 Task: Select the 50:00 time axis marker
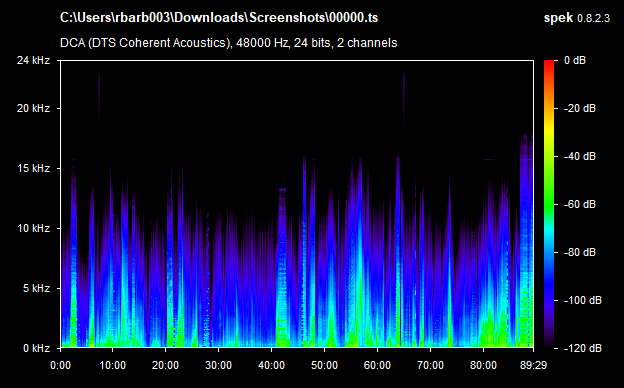click(324, 365)
